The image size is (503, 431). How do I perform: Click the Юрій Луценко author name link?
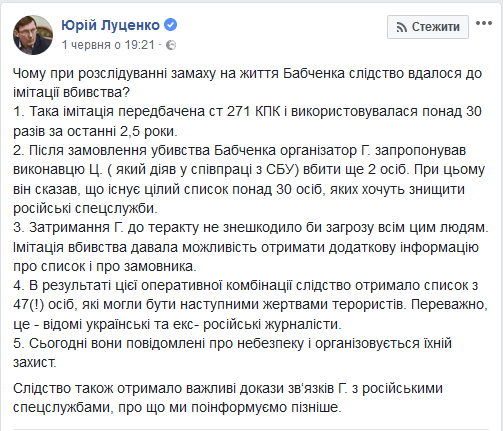[111, 25]
